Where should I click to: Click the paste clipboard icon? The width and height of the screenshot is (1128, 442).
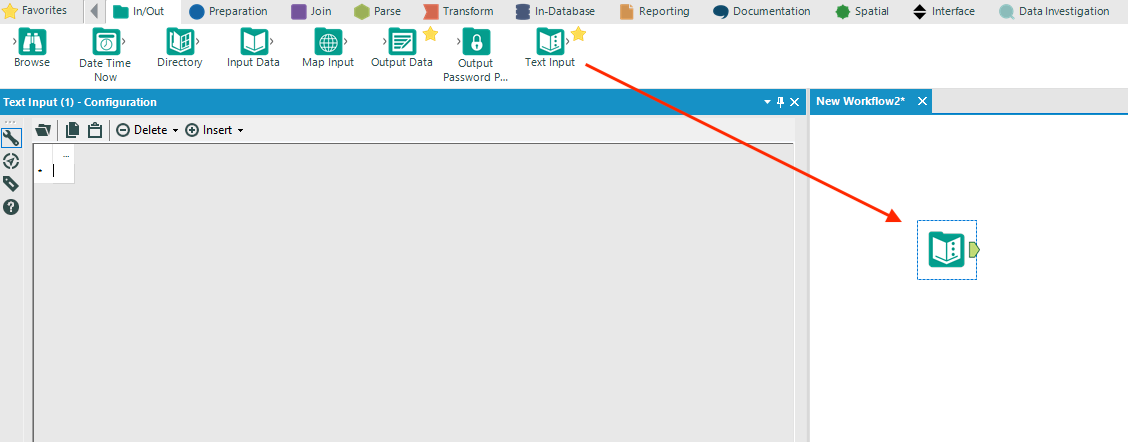tap(94, 130)
